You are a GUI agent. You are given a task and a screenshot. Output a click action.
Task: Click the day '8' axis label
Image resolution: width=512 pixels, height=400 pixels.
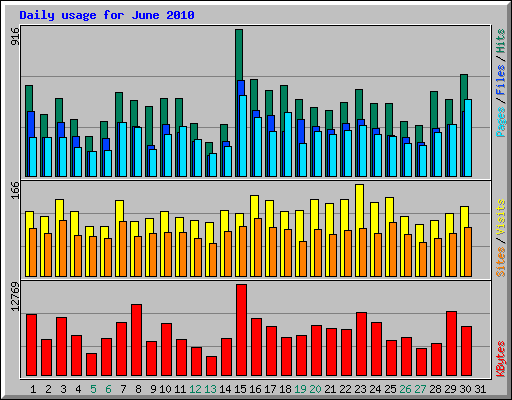[138, 389]
